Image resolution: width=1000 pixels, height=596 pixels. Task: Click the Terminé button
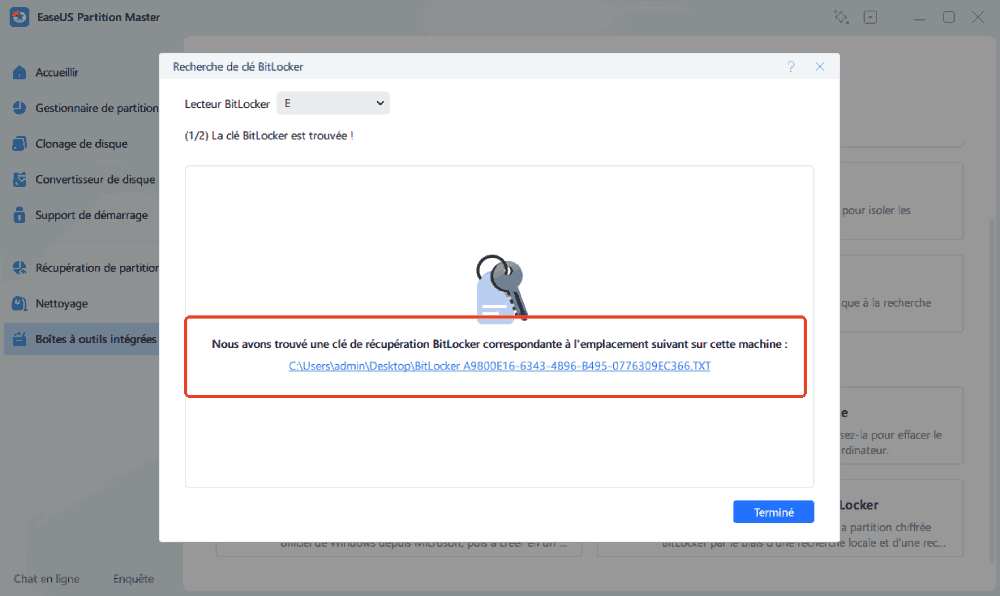pyautogui.click(x=774, y=512)
